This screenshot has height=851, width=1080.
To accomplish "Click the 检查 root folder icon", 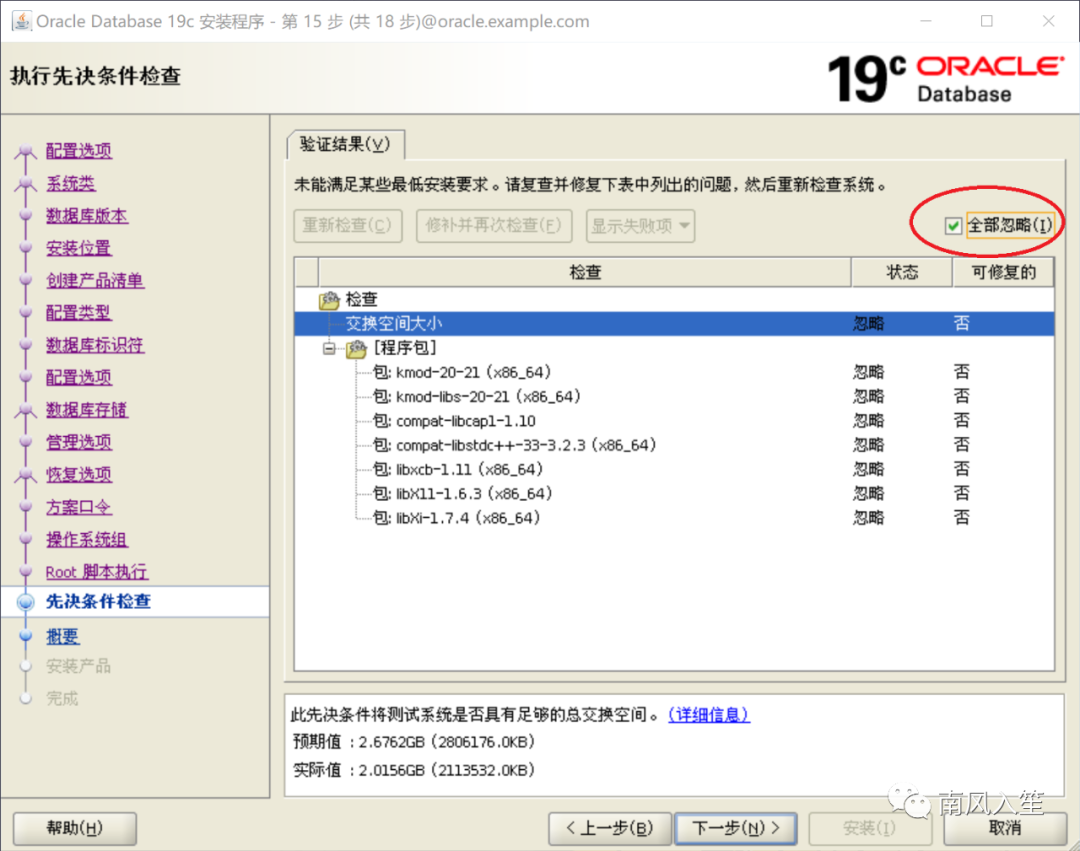I will 329,300.
